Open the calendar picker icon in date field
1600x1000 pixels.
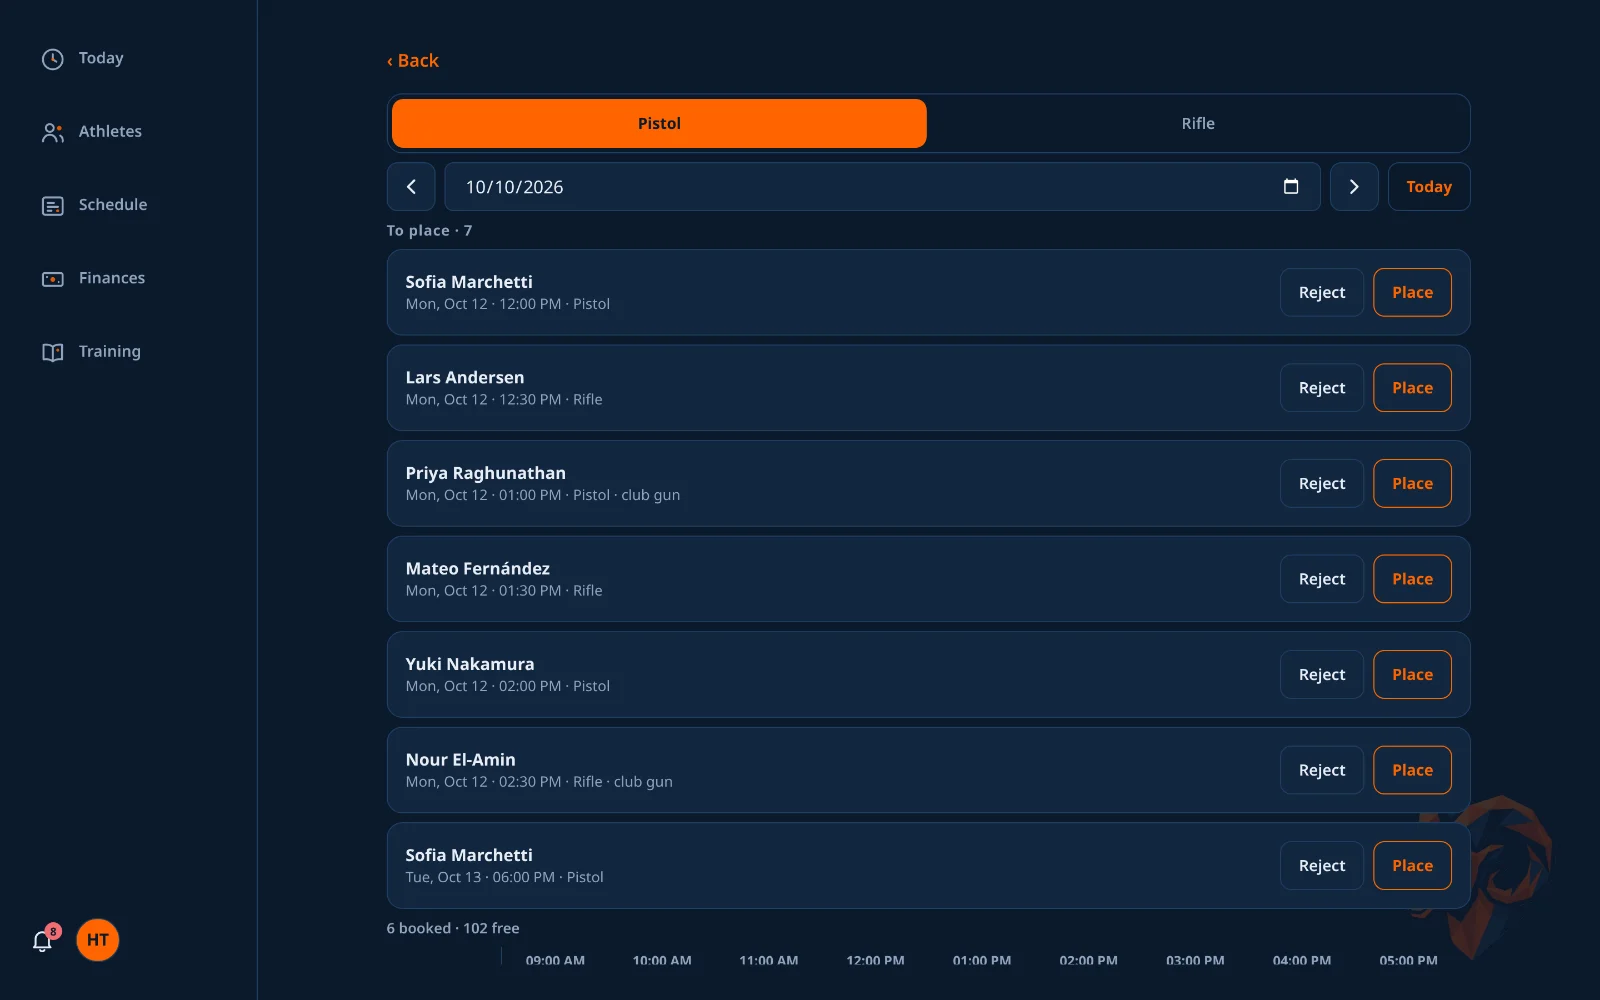tap(1291, 187)
